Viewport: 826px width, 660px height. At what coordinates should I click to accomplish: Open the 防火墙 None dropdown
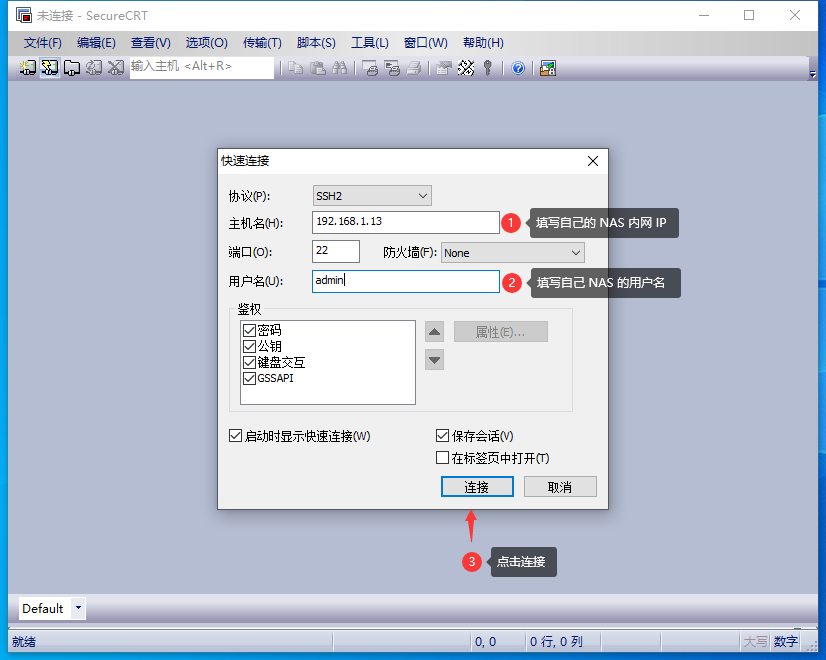(513, 253)
